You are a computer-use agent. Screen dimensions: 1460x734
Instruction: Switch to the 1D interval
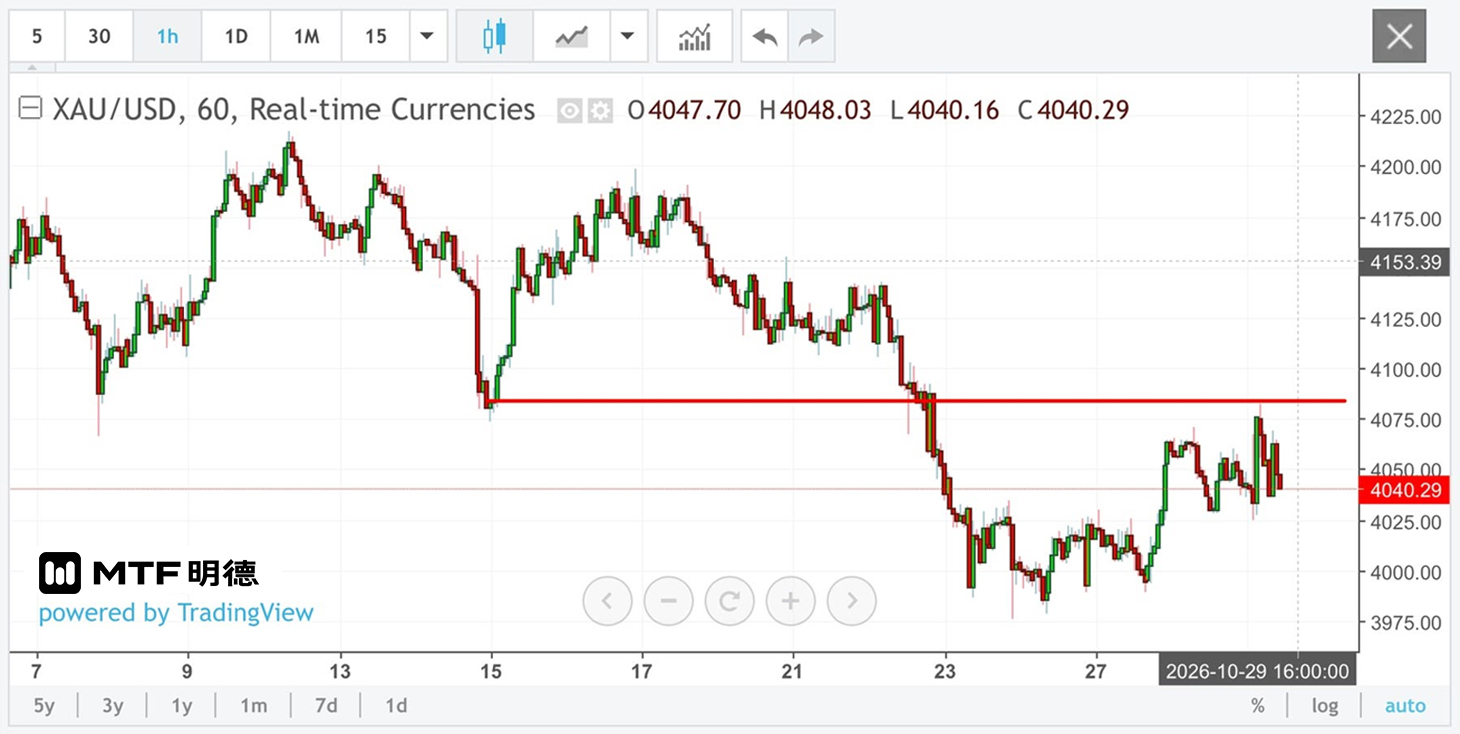pos(236,37)
